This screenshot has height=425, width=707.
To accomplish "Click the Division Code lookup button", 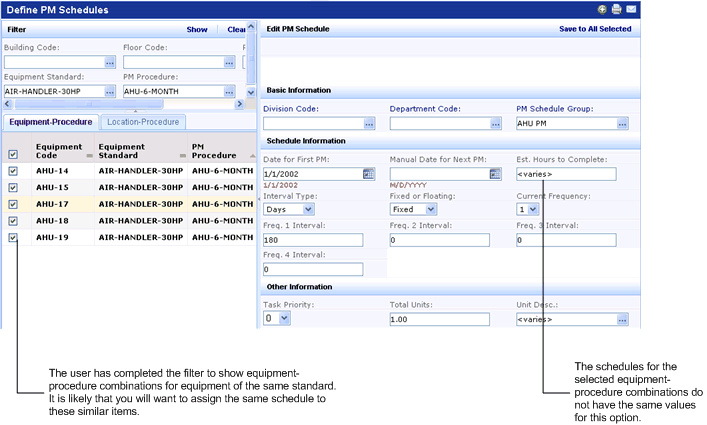I will click(369, 124).
